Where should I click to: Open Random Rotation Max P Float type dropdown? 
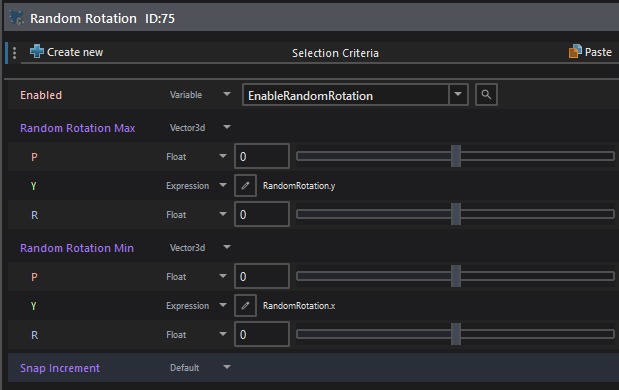pos(223,156)
